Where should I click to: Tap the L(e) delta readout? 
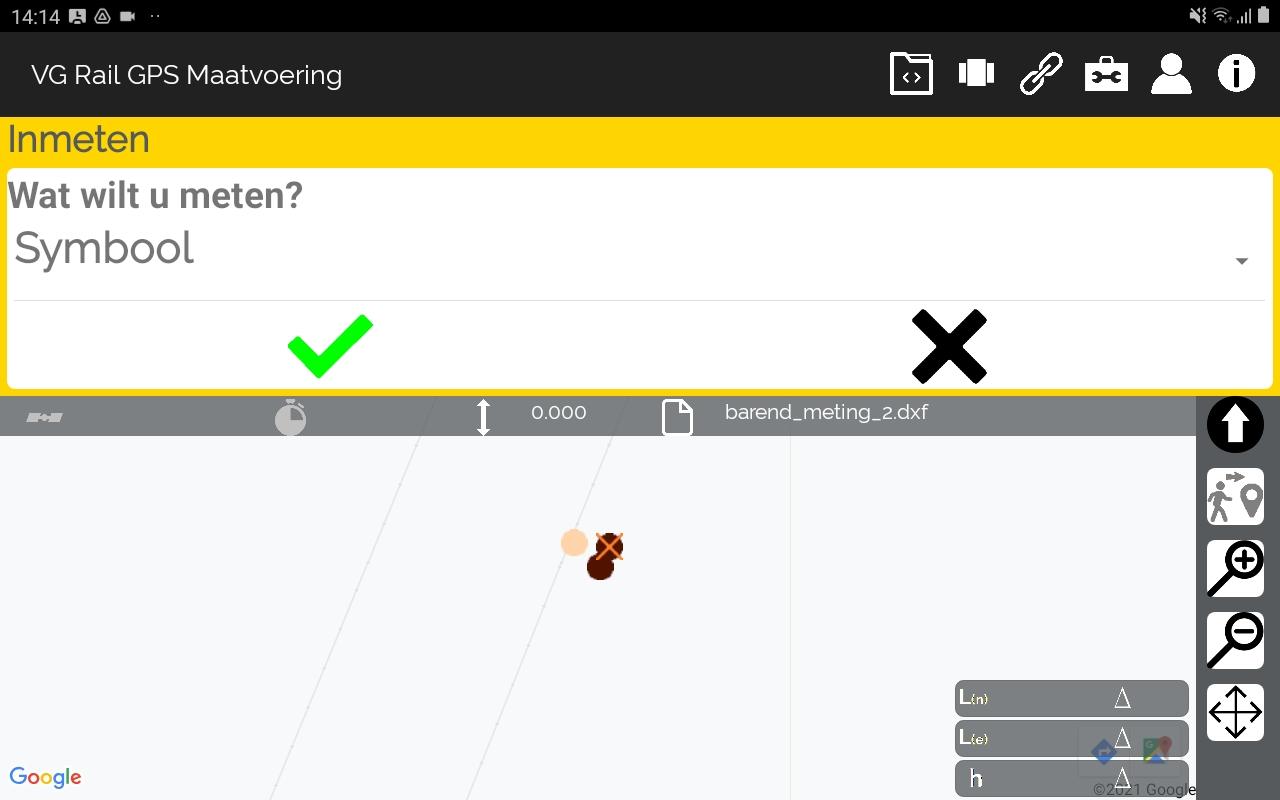pos(1072,738)
